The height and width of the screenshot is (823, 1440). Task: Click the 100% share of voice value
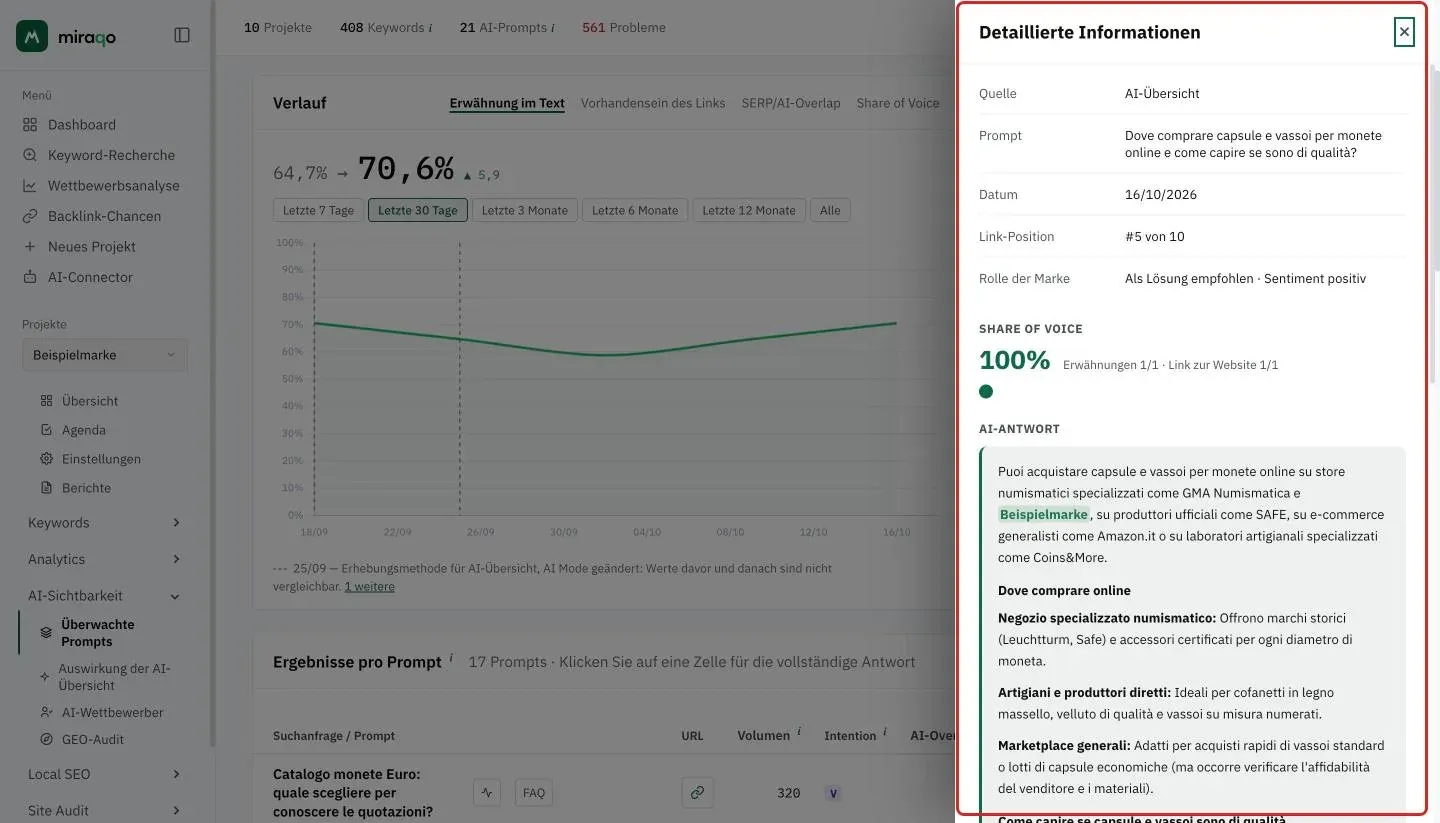pos(1014,361)
